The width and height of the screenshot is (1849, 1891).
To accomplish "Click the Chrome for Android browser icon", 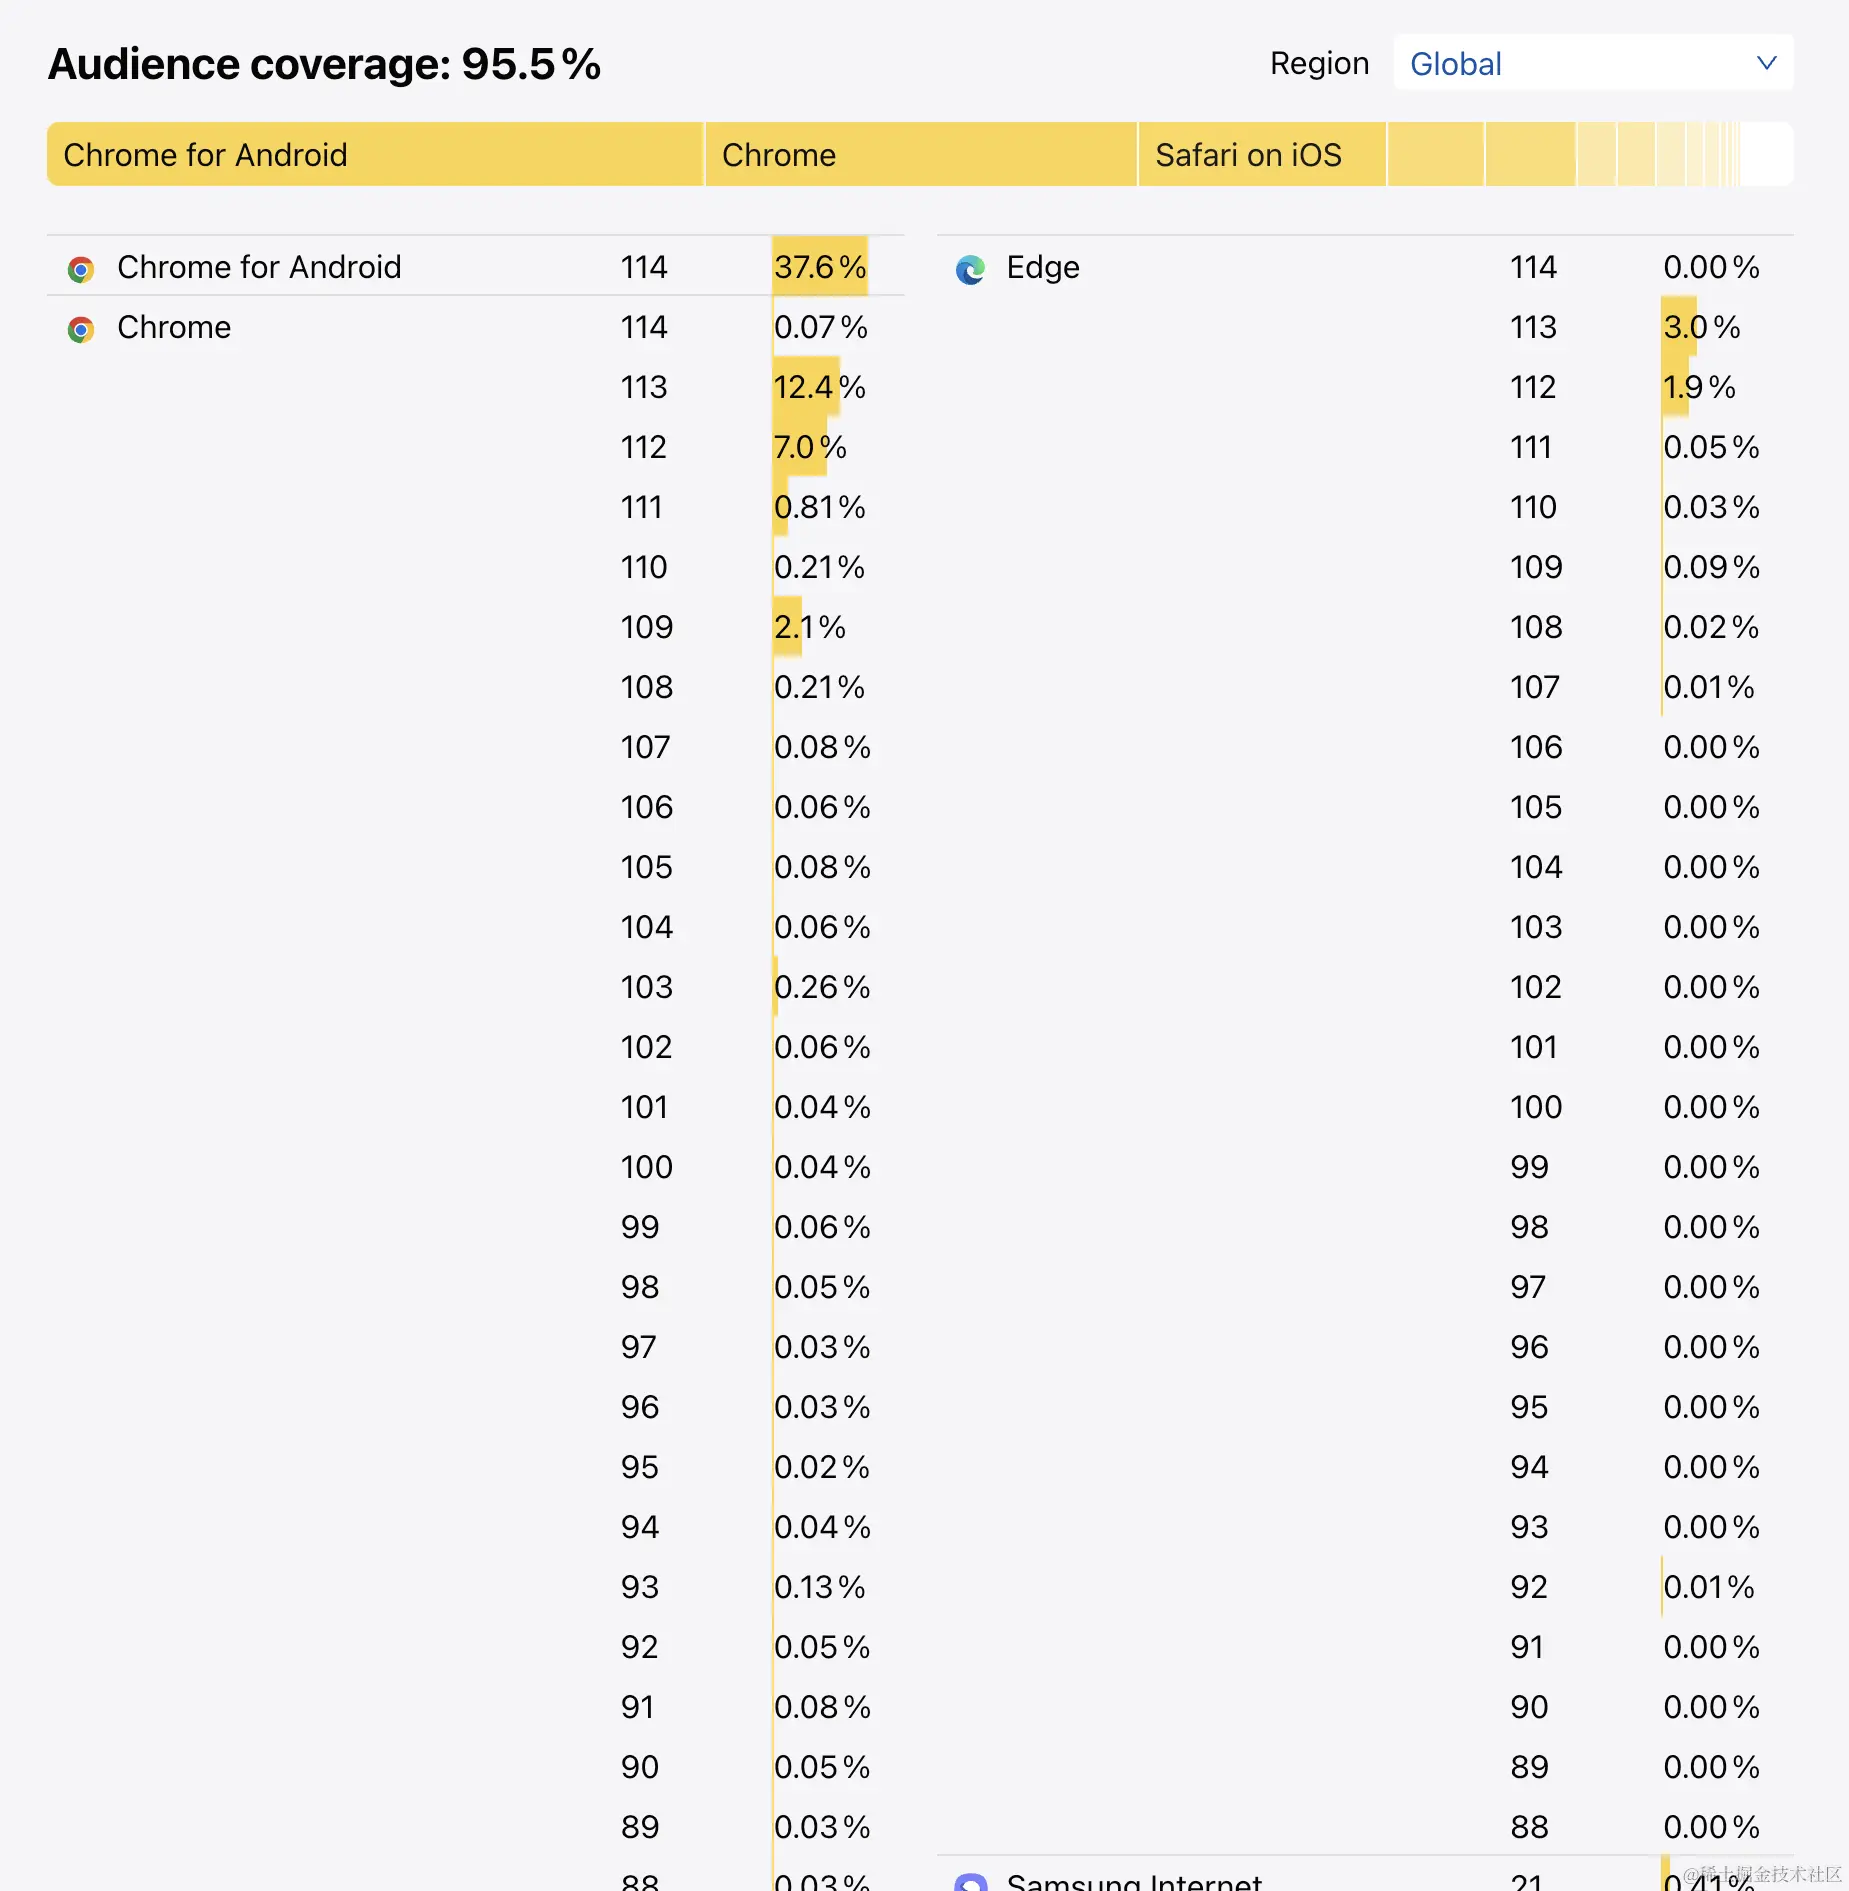I will tap(81, 269).
